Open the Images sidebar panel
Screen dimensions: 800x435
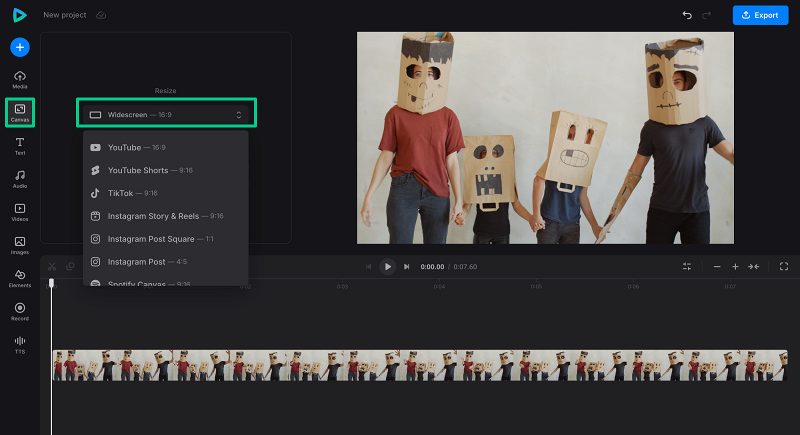20,245
